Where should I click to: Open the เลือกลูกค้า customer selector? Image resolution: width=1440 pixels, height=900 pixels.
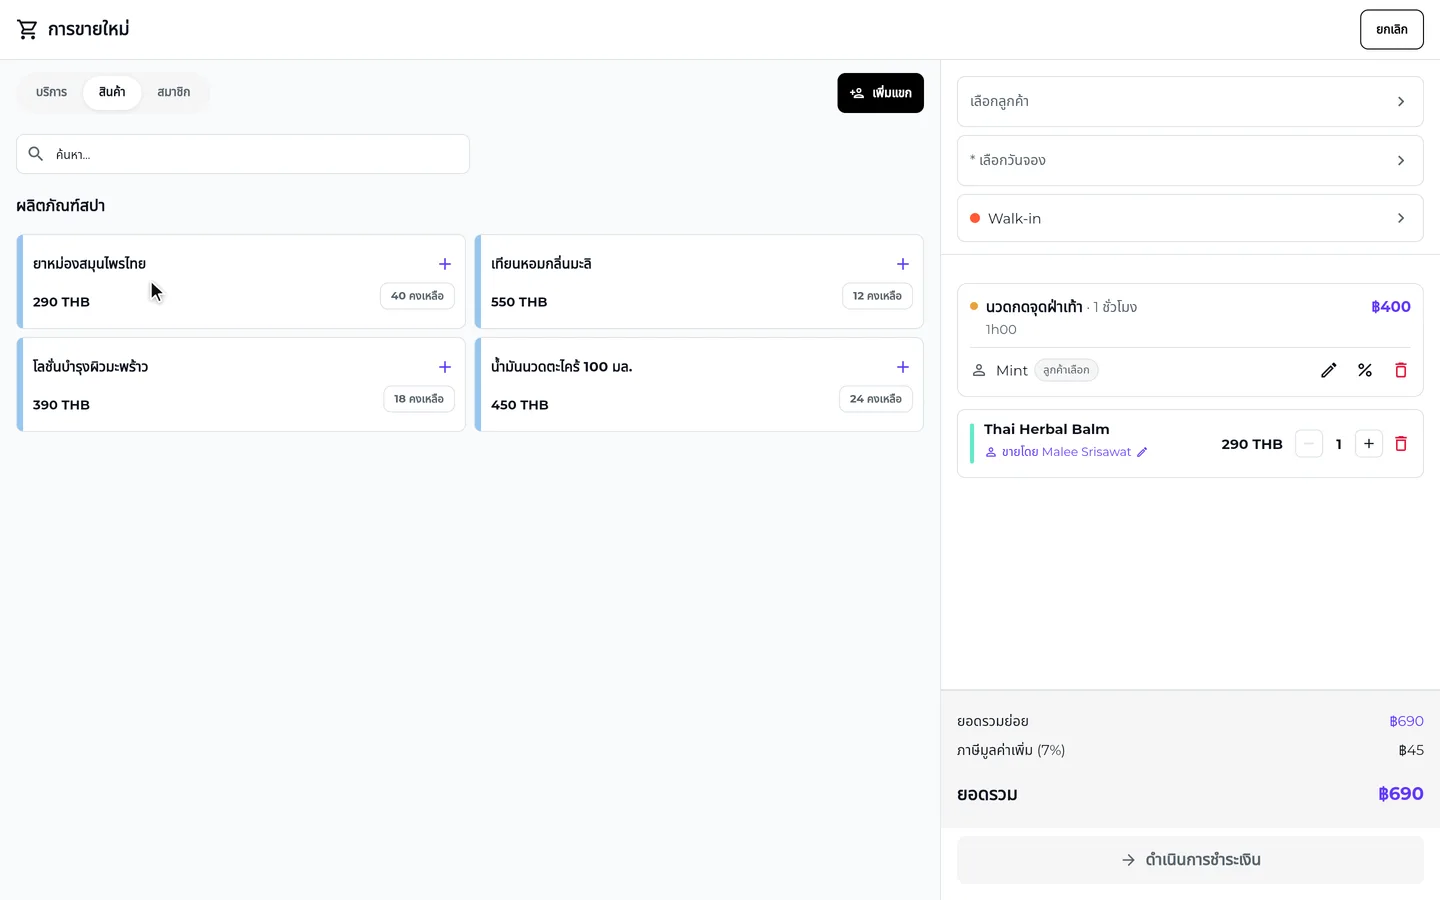click(1190, 101)
